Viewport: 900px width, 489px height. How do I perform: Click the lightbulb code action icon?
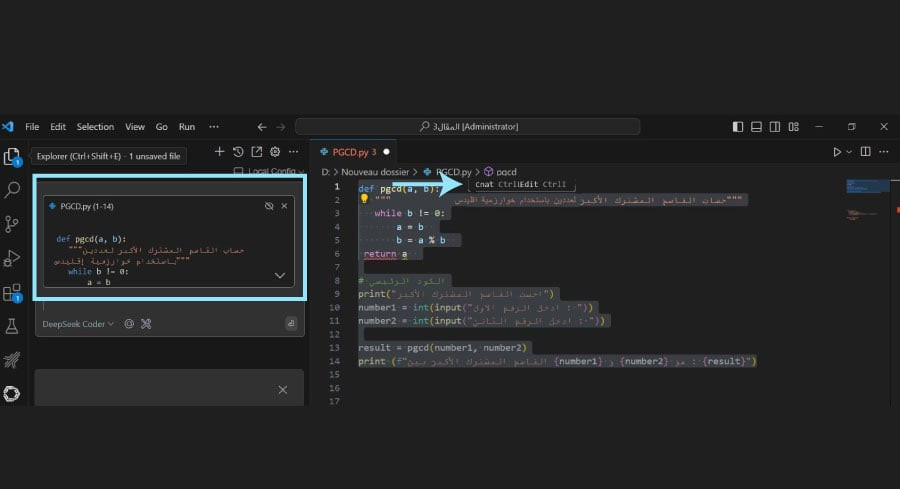coord(364,199)
